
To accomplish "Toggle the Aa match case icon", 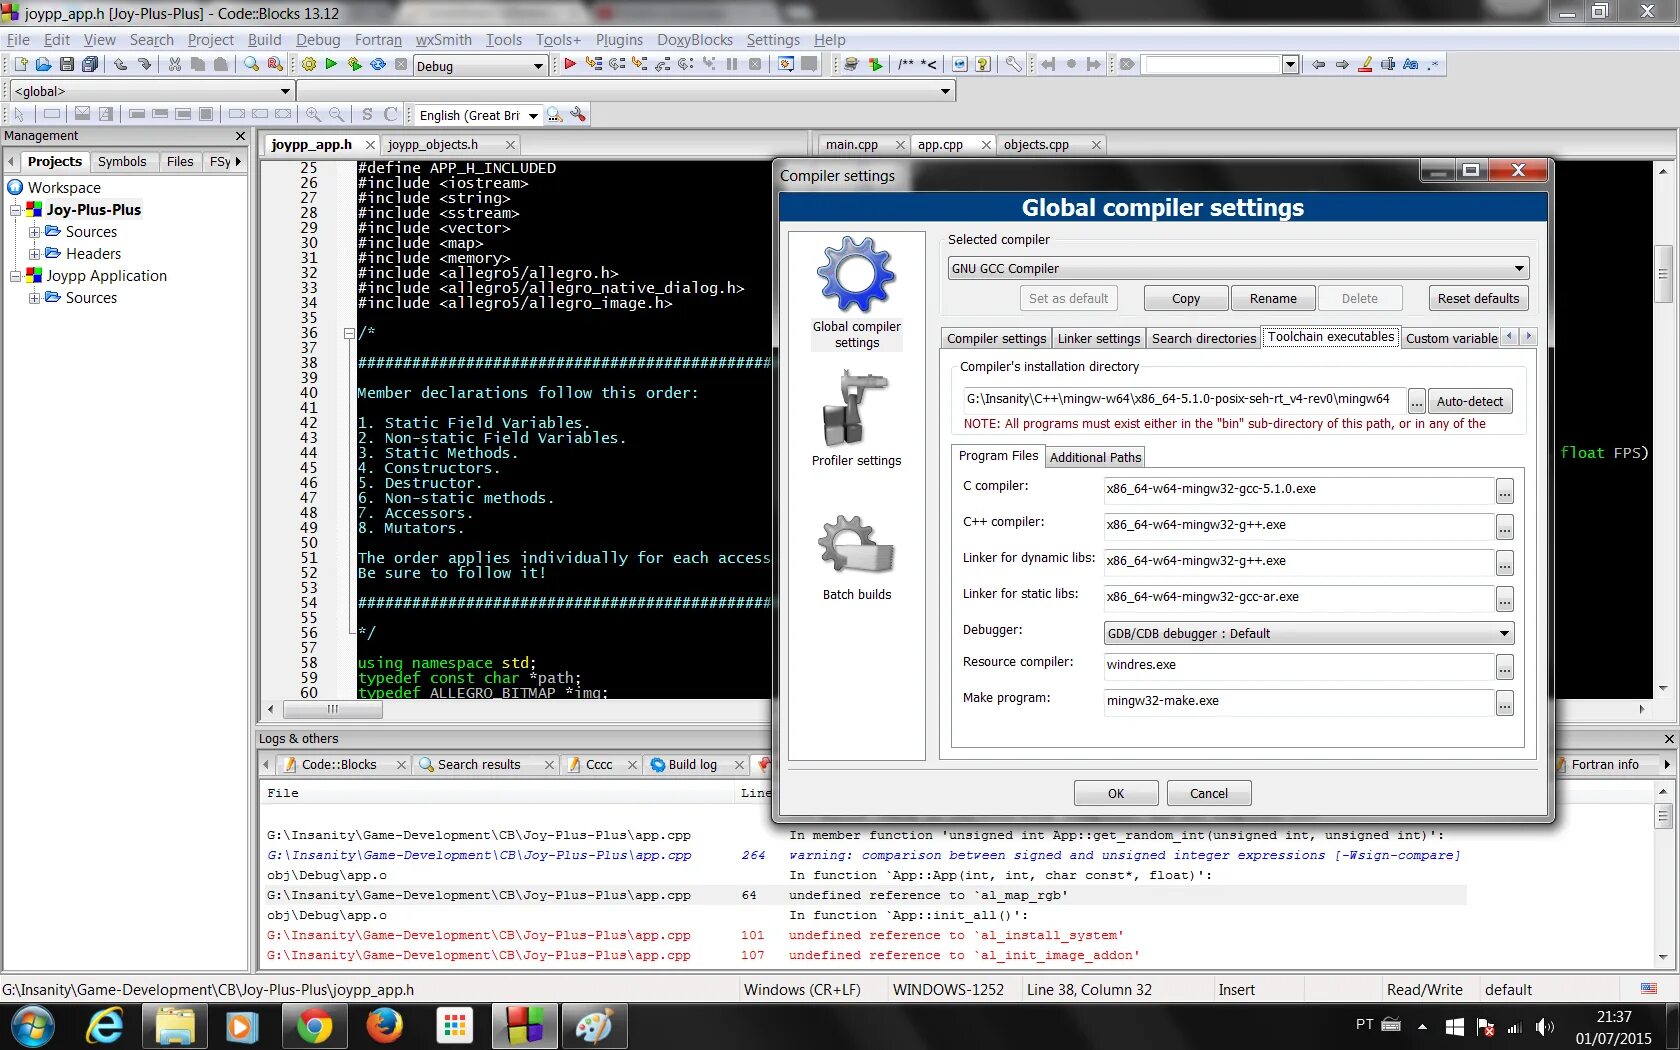I will click(1411, 65).
